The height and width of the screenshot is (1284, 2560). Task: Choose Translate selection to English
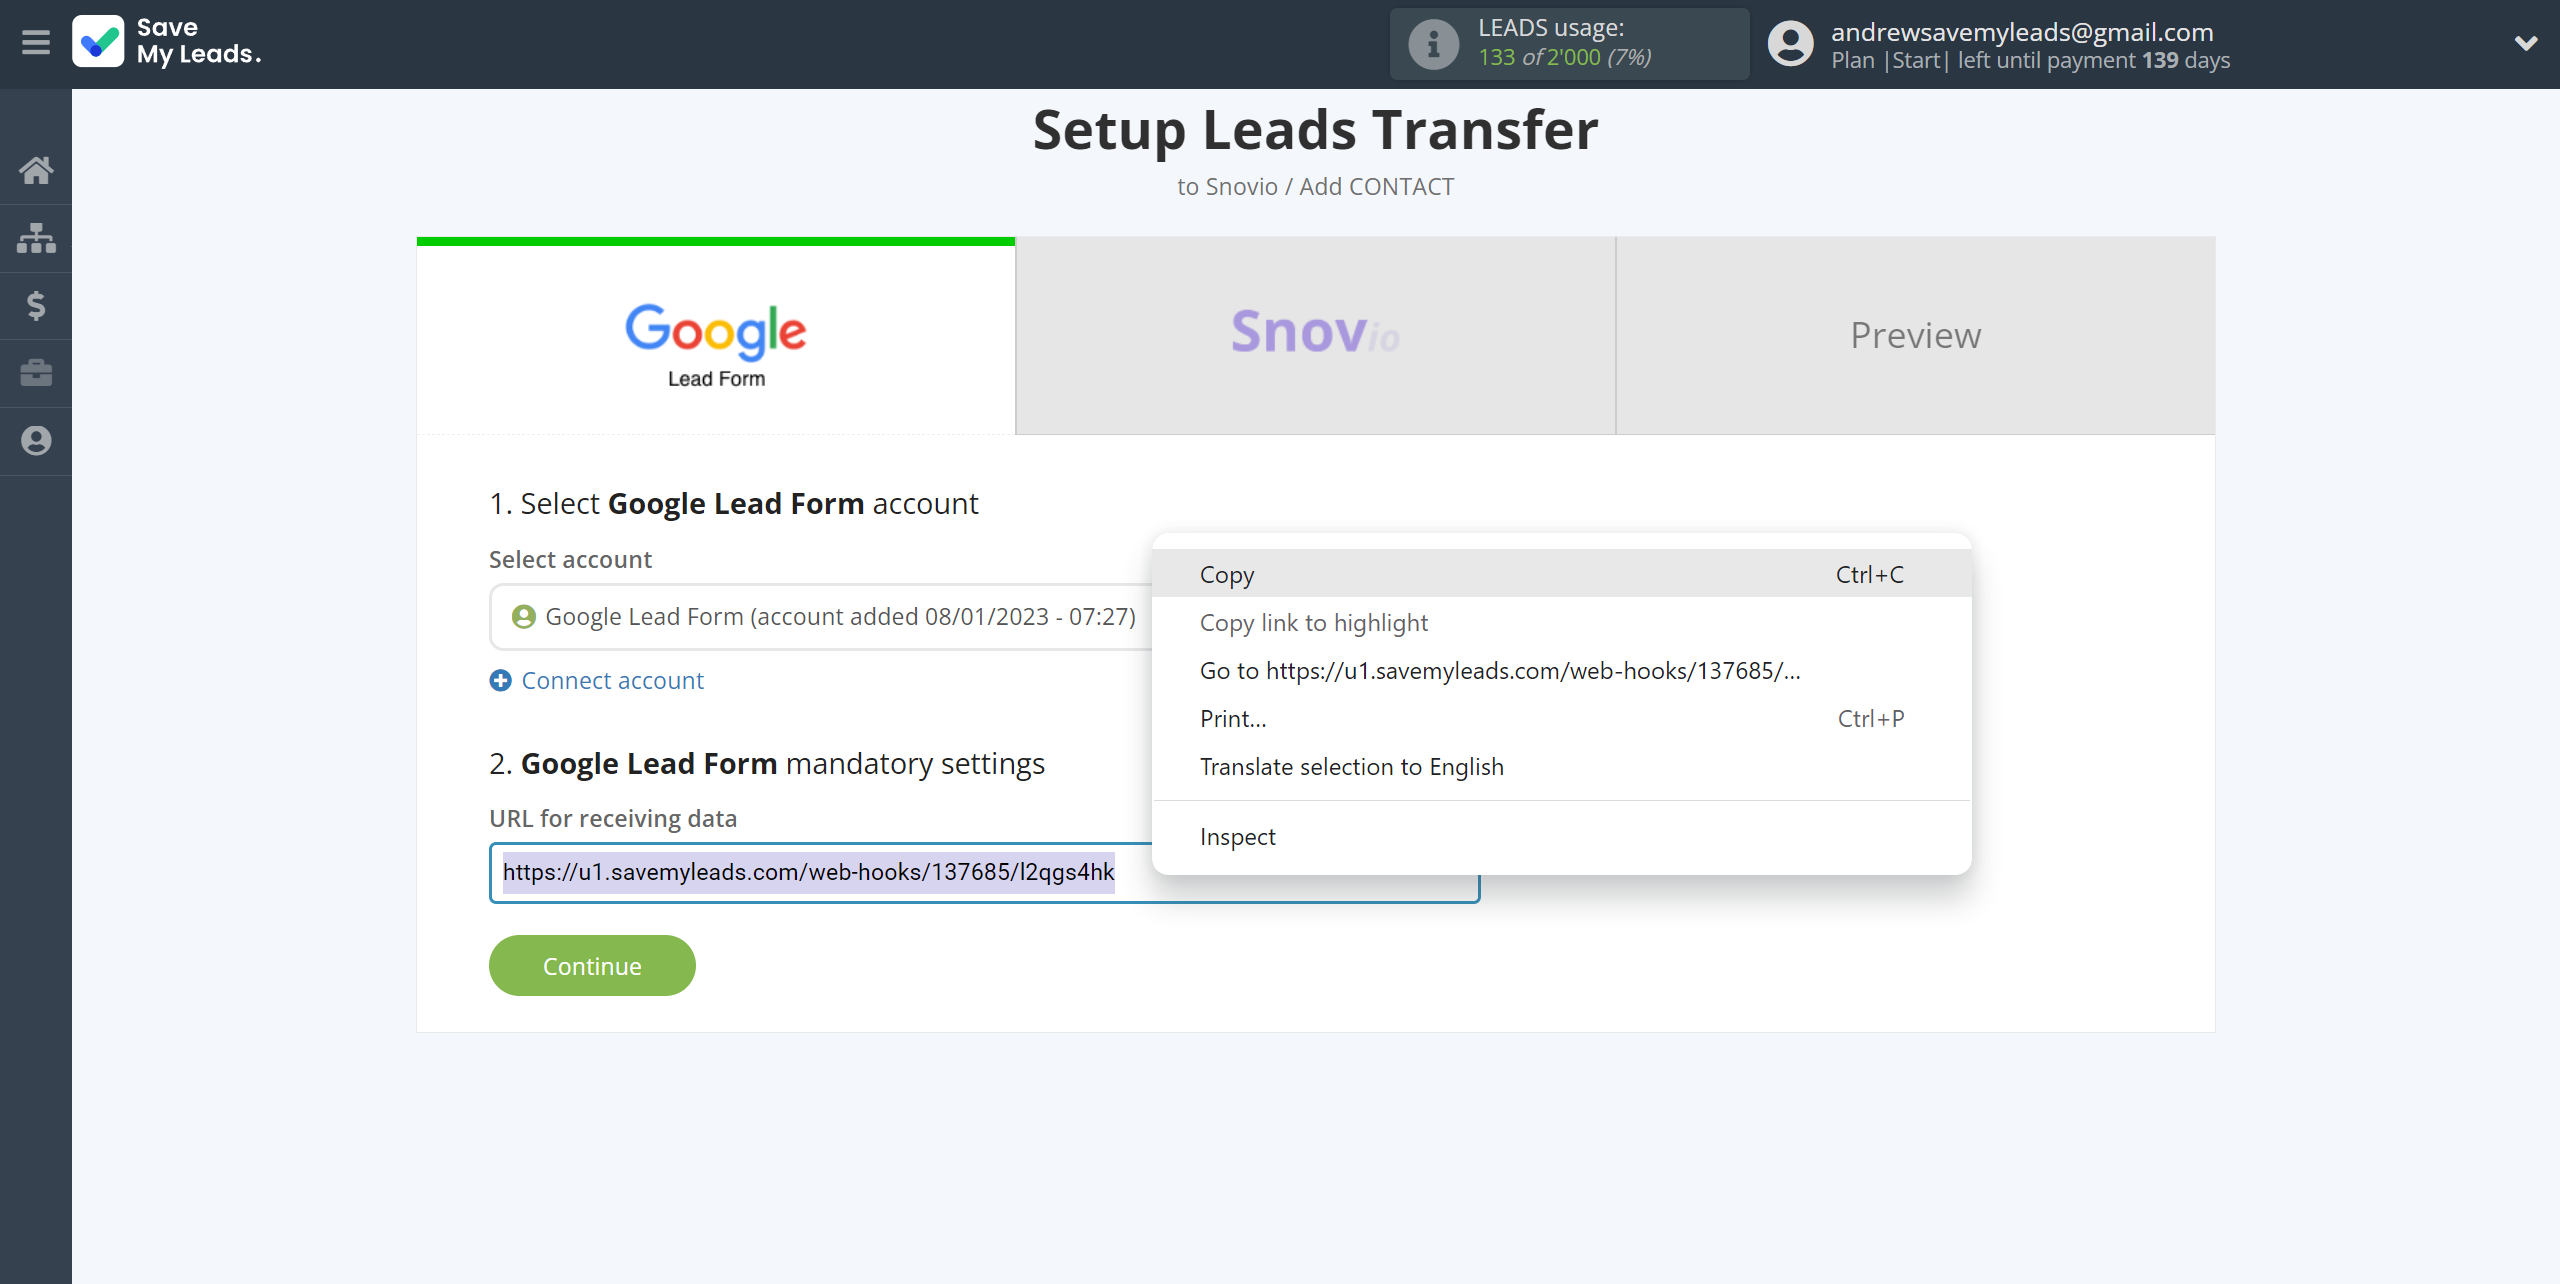click(1561, 766)
